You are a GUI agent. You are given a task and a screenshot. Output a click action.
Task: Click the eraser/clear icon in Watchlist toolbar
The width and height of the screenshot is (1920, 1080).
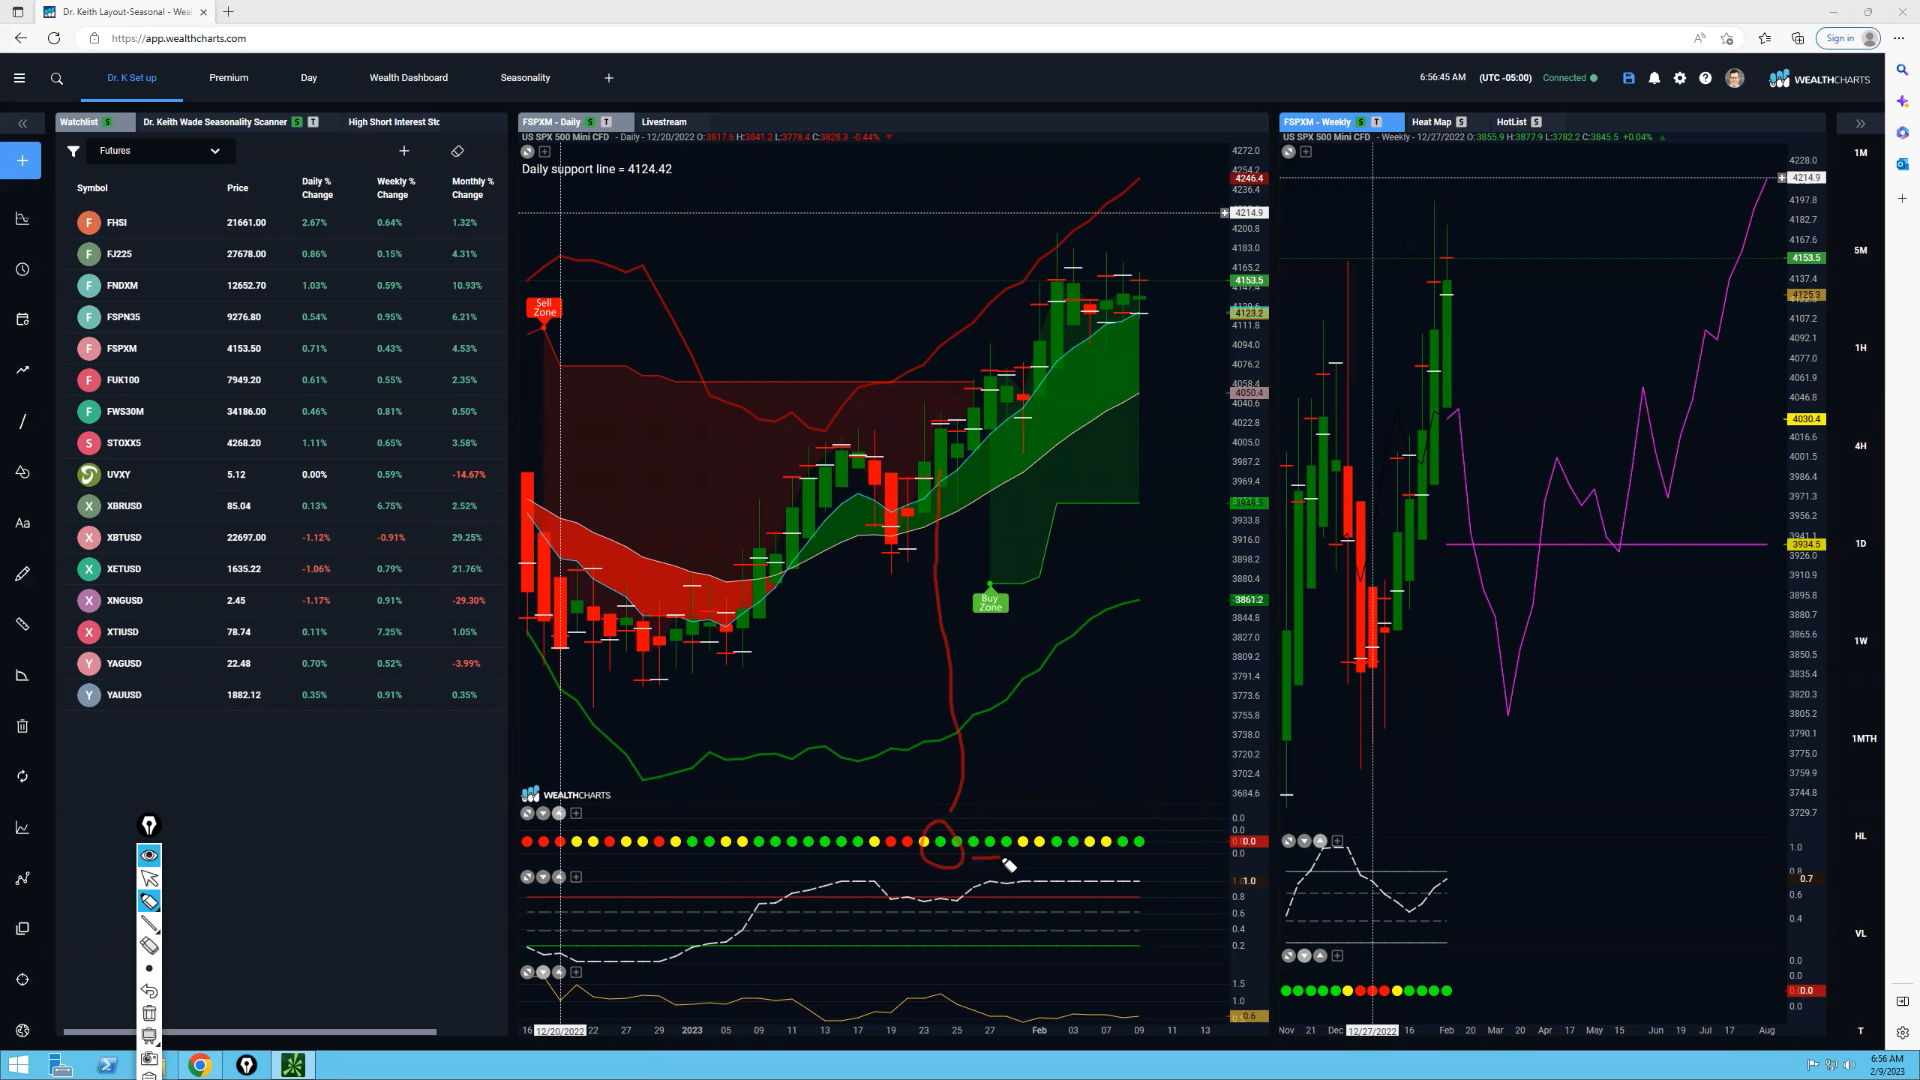pyautogui.click(x=457, y=151)
